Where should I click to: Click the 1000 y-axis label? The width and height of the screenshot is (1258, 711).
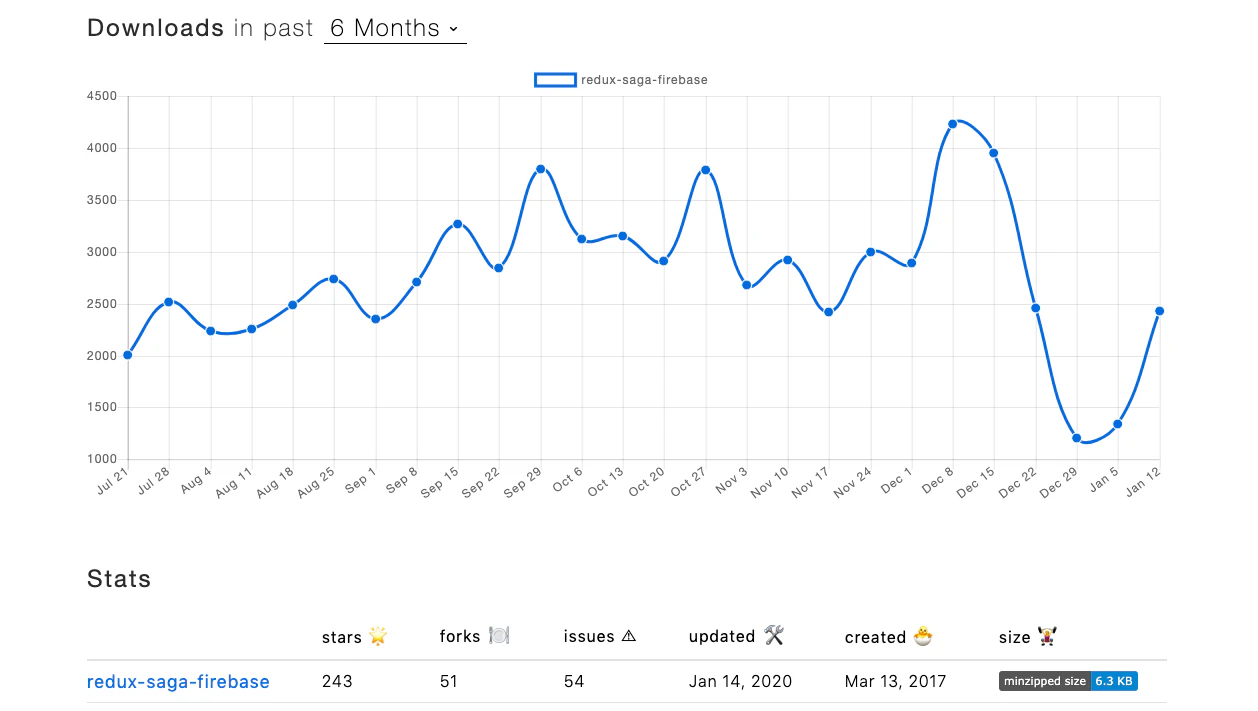(103, 459)
